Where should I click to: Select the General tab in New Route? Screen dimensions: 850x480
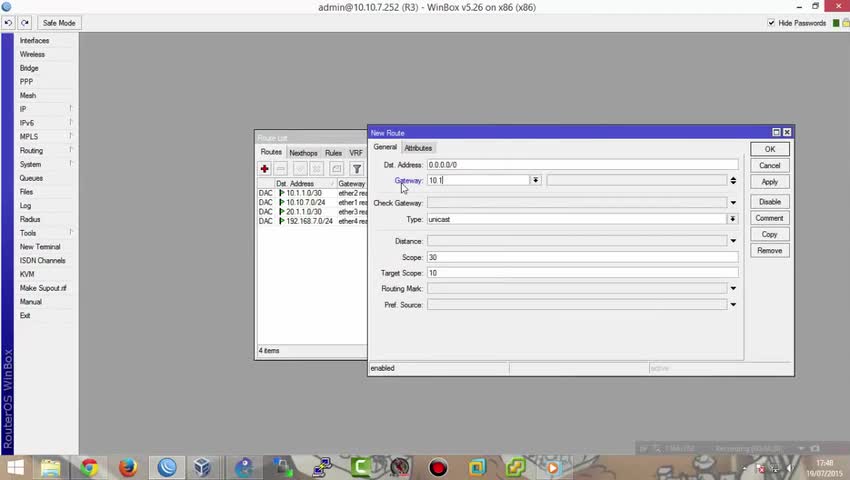385,147
